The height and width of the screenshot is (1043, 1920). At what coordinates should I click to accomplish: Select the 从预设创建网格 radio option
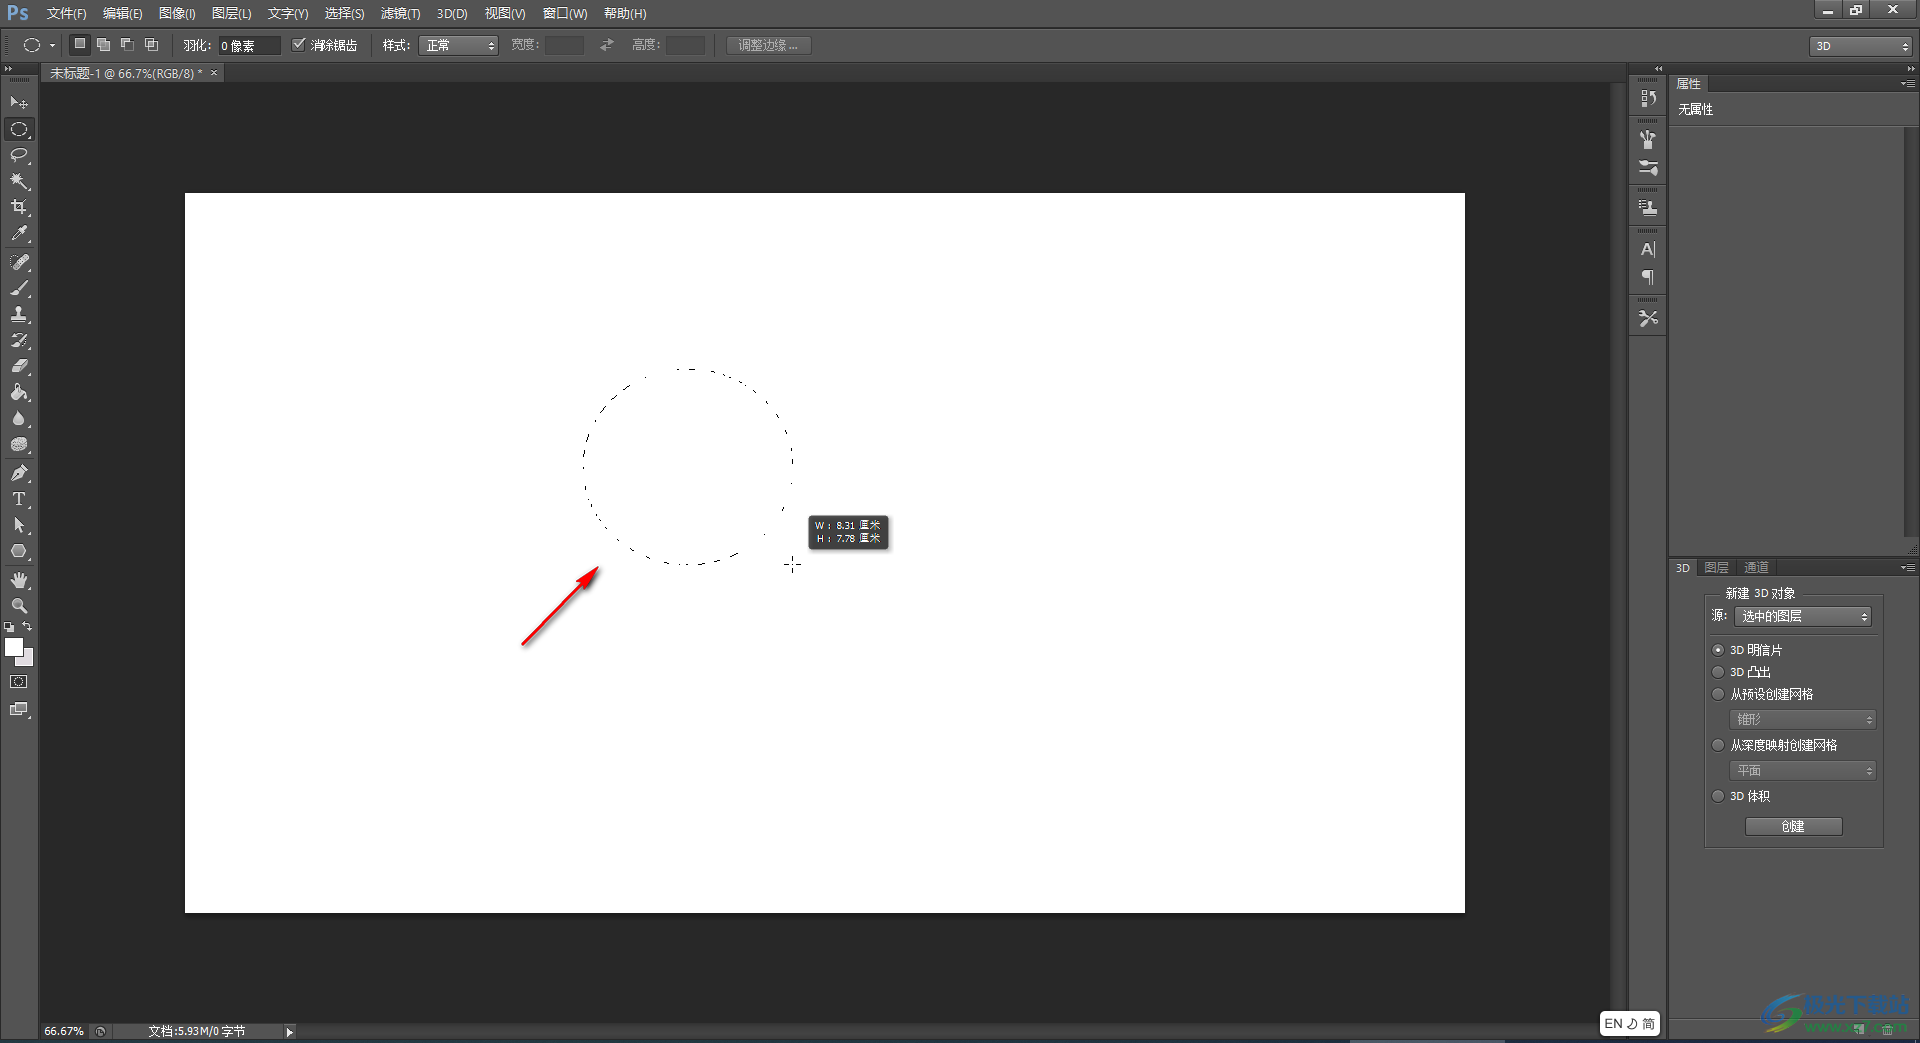[x=1718, y=694]
